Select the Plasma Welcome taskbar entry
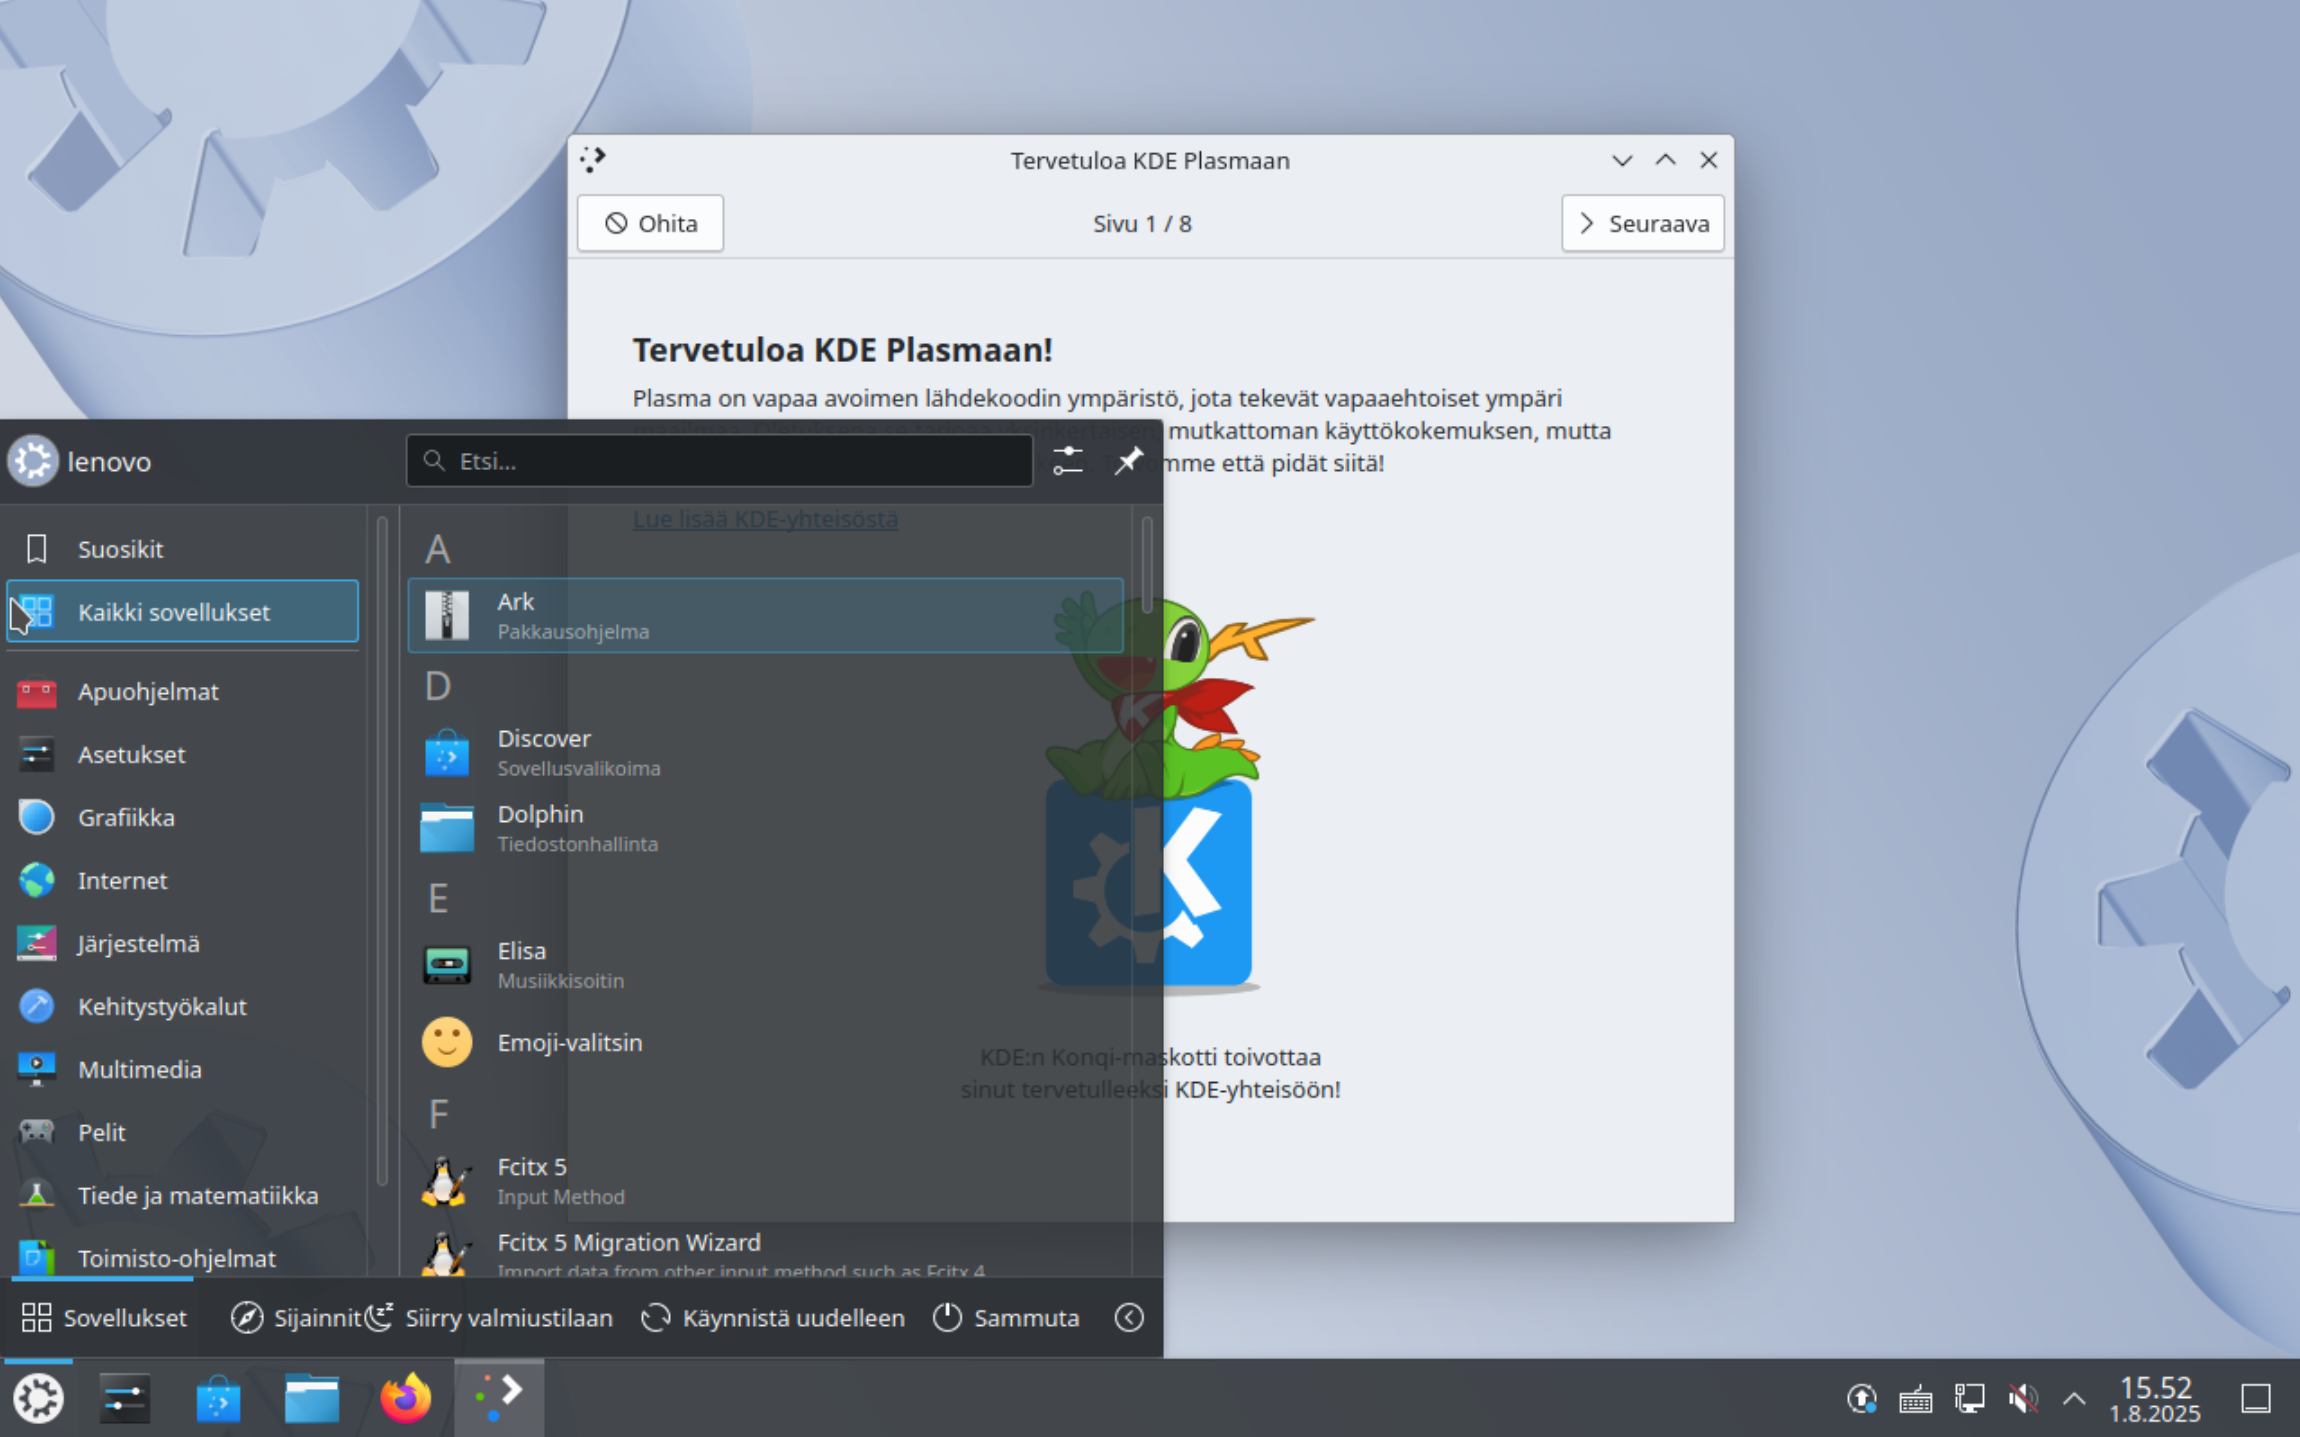The height and width of the screenshot is (1437, 2300). point(499,1398)
